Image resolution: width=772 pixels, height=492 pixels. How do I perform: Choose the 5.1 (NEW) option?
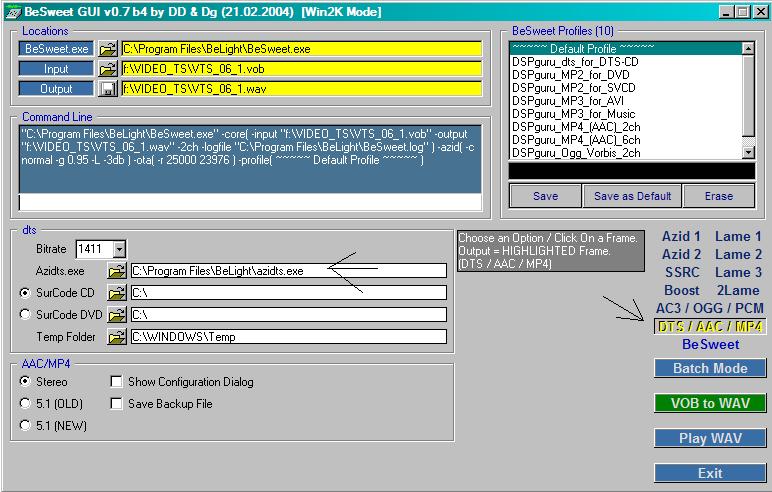pyautogui.click(x=25, y=425)
